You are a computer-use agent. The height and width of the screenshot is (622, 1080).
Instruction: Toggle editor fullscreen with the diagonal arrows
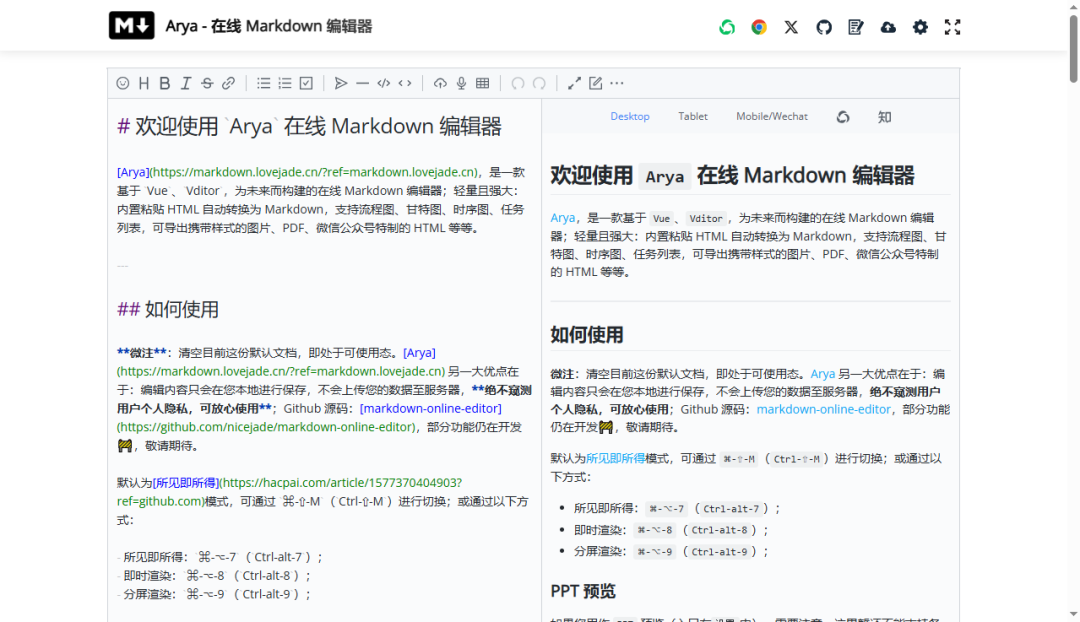(x=574, y=83)
